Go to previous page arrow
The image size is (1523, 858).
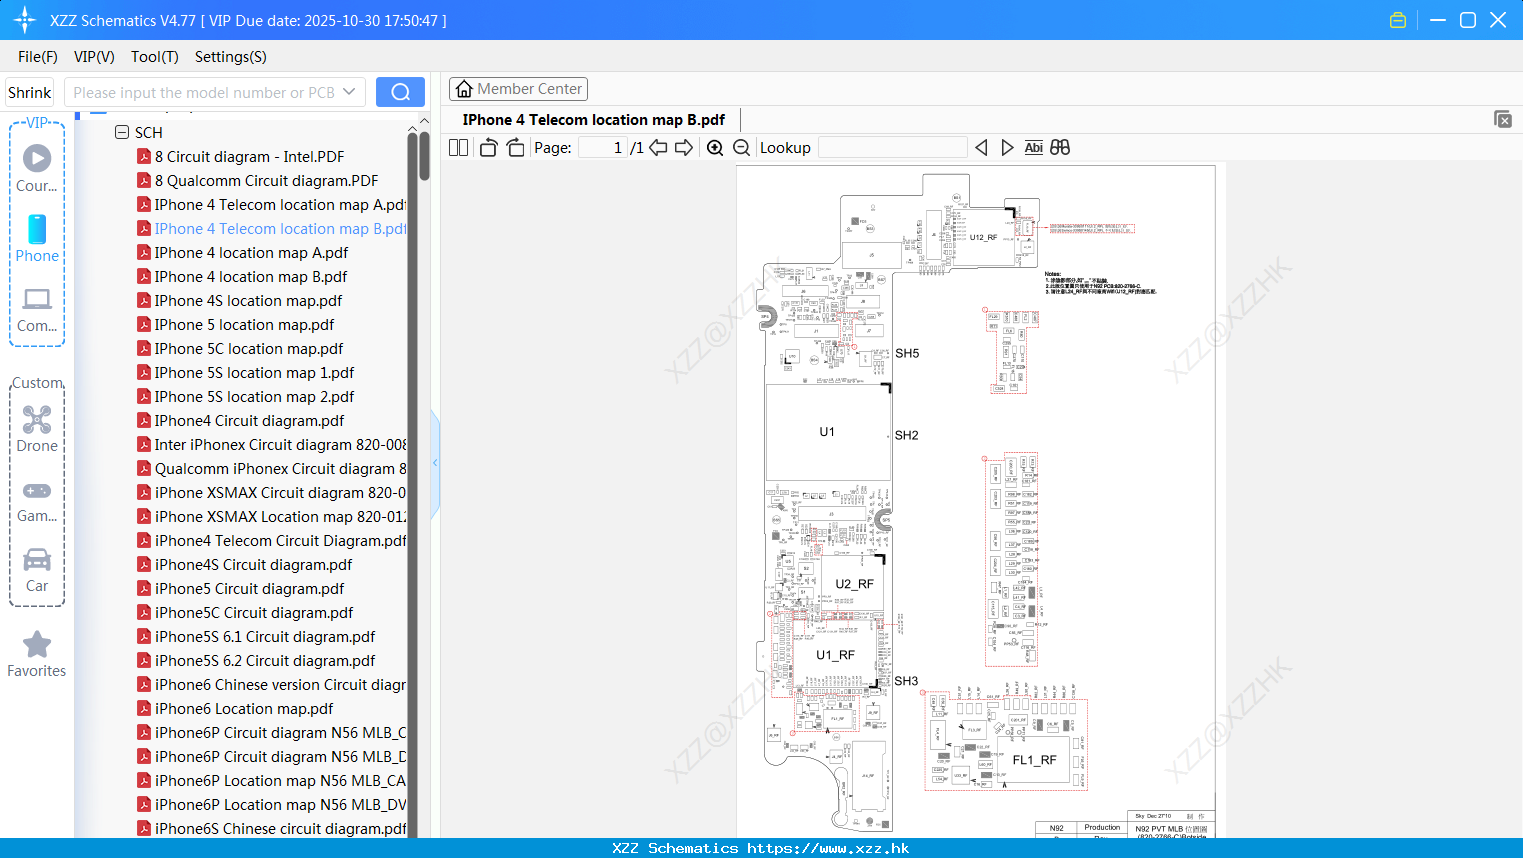[658, 148]
